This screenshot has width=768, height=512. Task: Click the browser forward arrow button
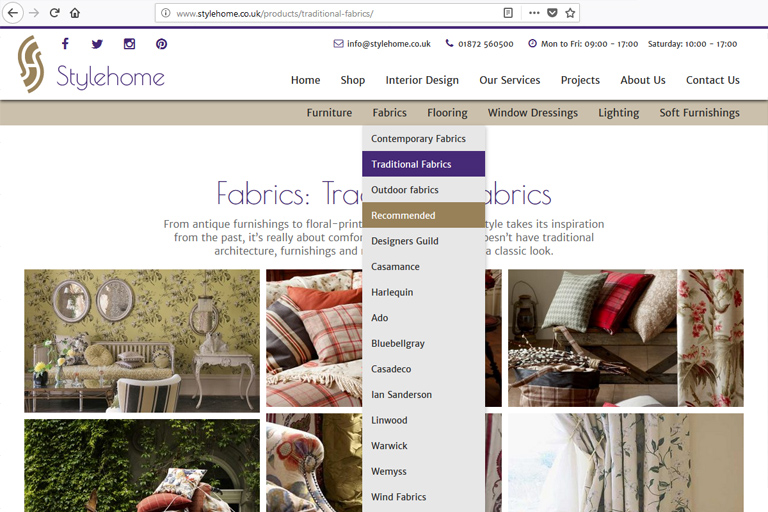click(34, 13)
